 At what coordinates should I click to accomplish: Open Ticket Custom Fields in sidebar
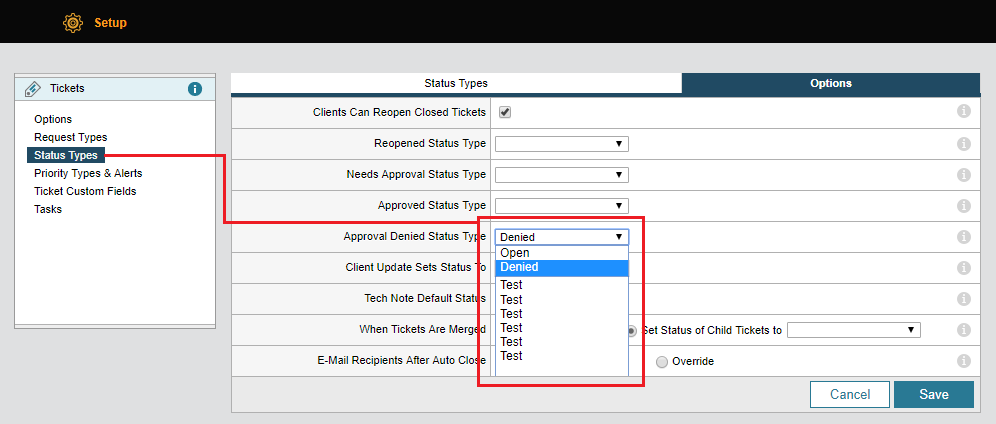85,191
